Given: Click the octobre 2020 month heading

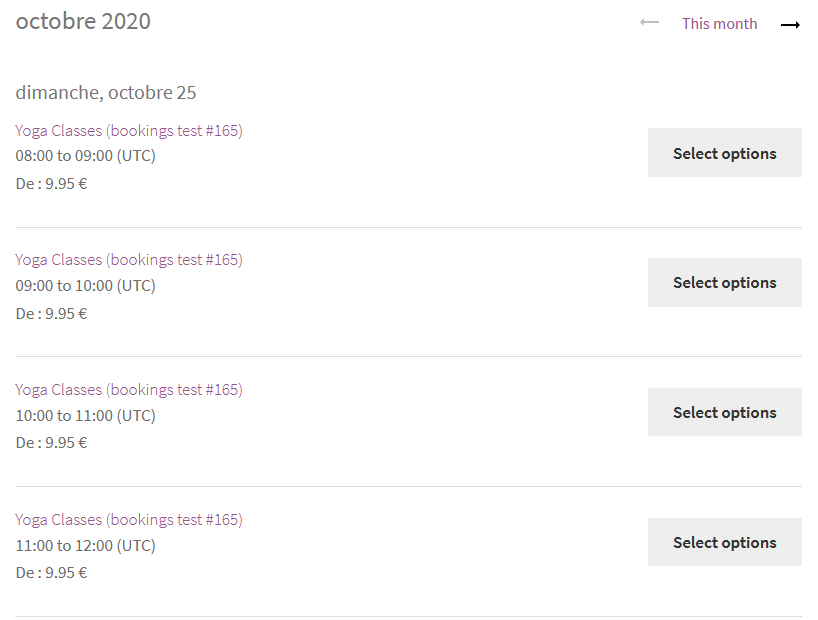Looking at the screenshot, I should coord(83,22).
